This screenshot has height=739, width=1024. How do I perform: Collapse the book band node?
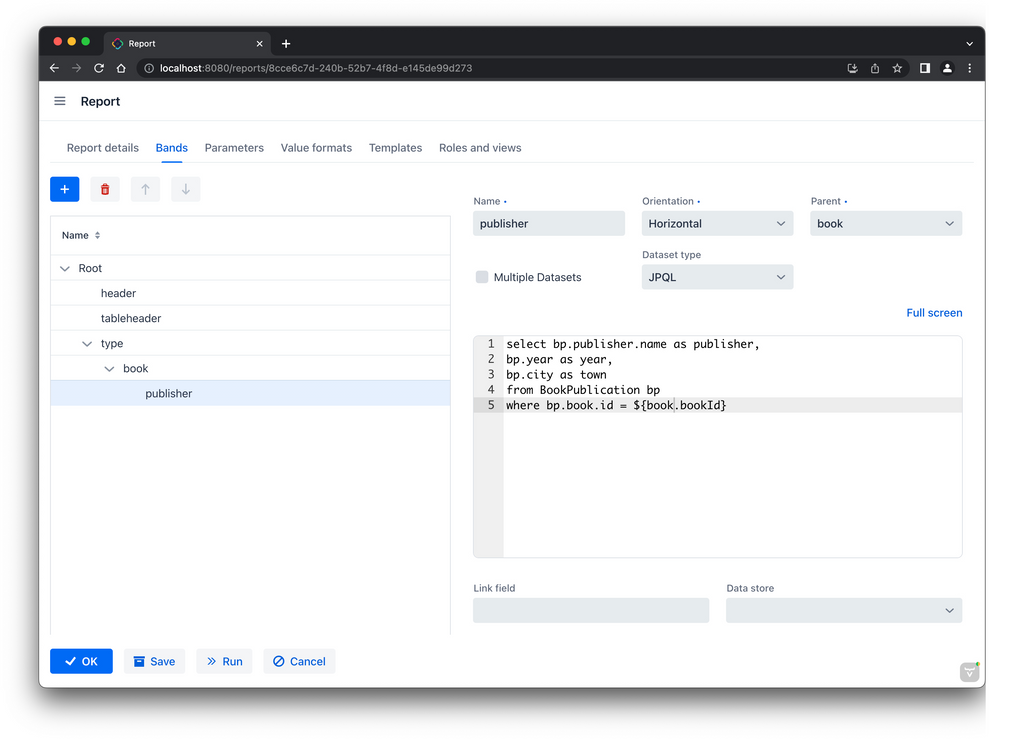click(x=109, y=368)
